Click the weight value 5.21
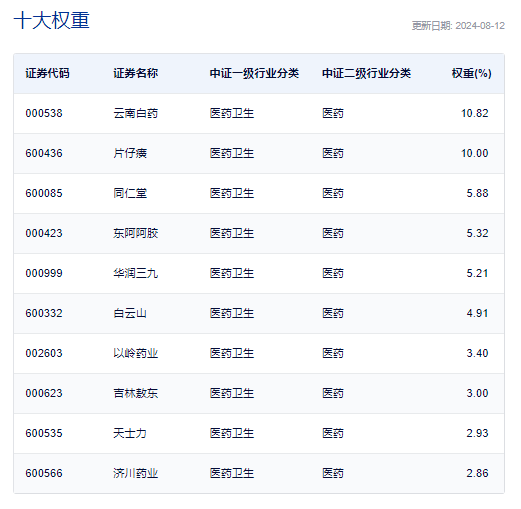521x509 pixels. pyautogui.click(x=477, y=273)
